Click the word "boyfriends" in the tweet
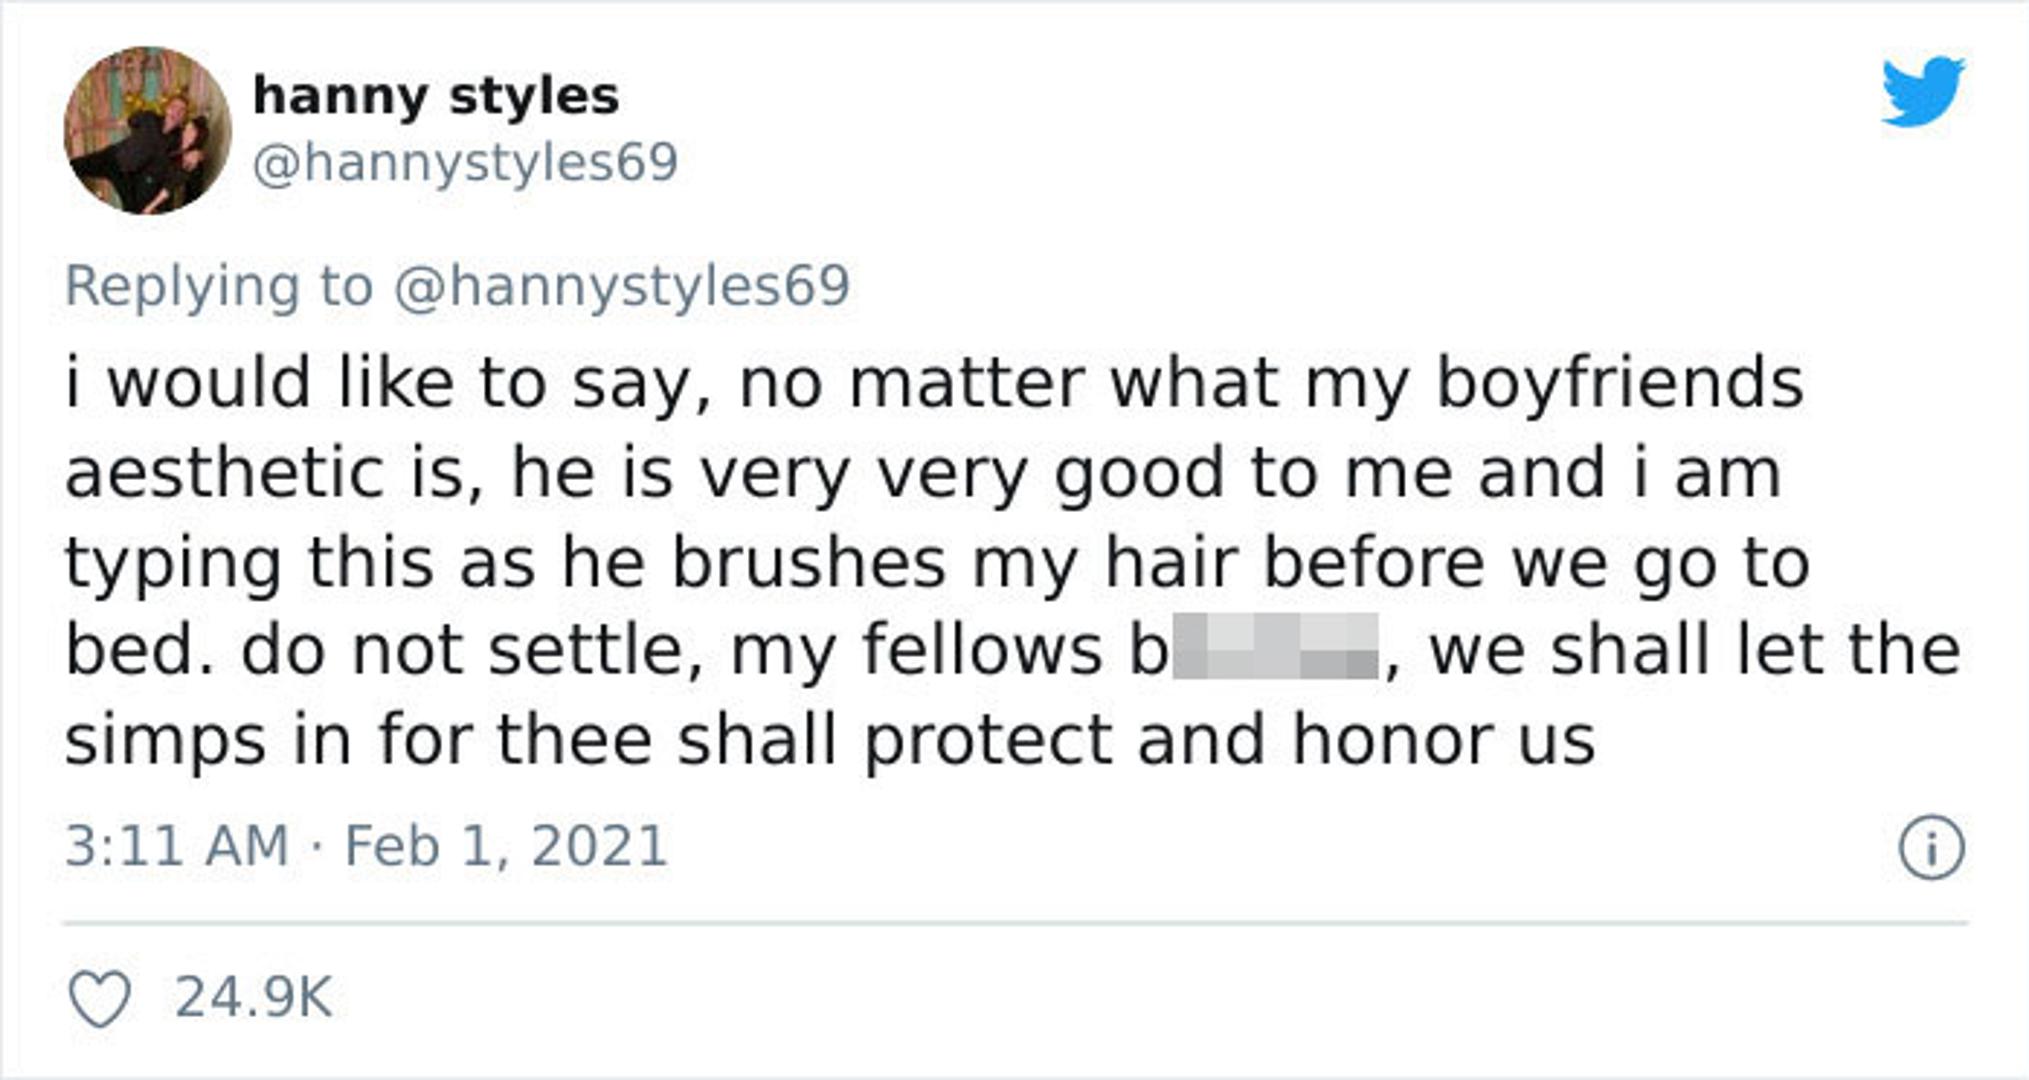The height and width of the screenshot is (1080, 2029). (x=1619, y=383)
